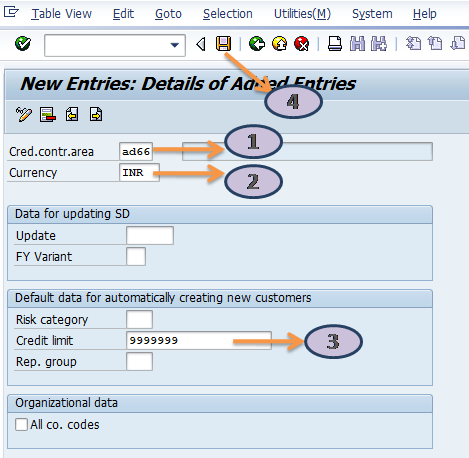Click the green checkmark Enter icon
The image size is (469, 458).
[x=23, y=44]
